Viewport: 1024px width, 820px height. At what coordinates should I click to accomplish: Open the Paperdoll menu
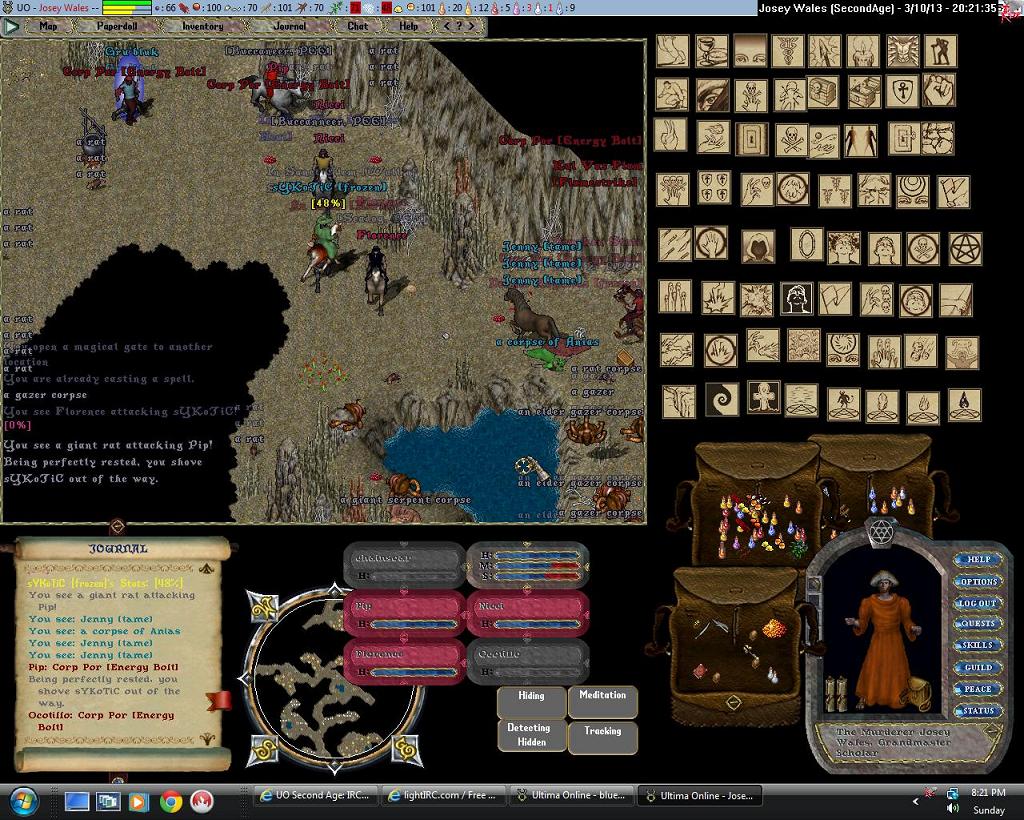click(116, 27)
